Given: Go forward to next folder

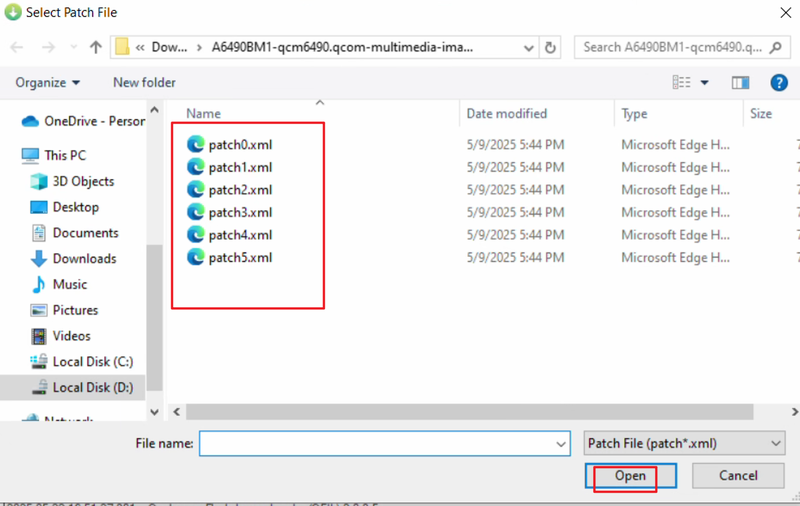Looking at the screenshot, I should [x=48, y=47].
